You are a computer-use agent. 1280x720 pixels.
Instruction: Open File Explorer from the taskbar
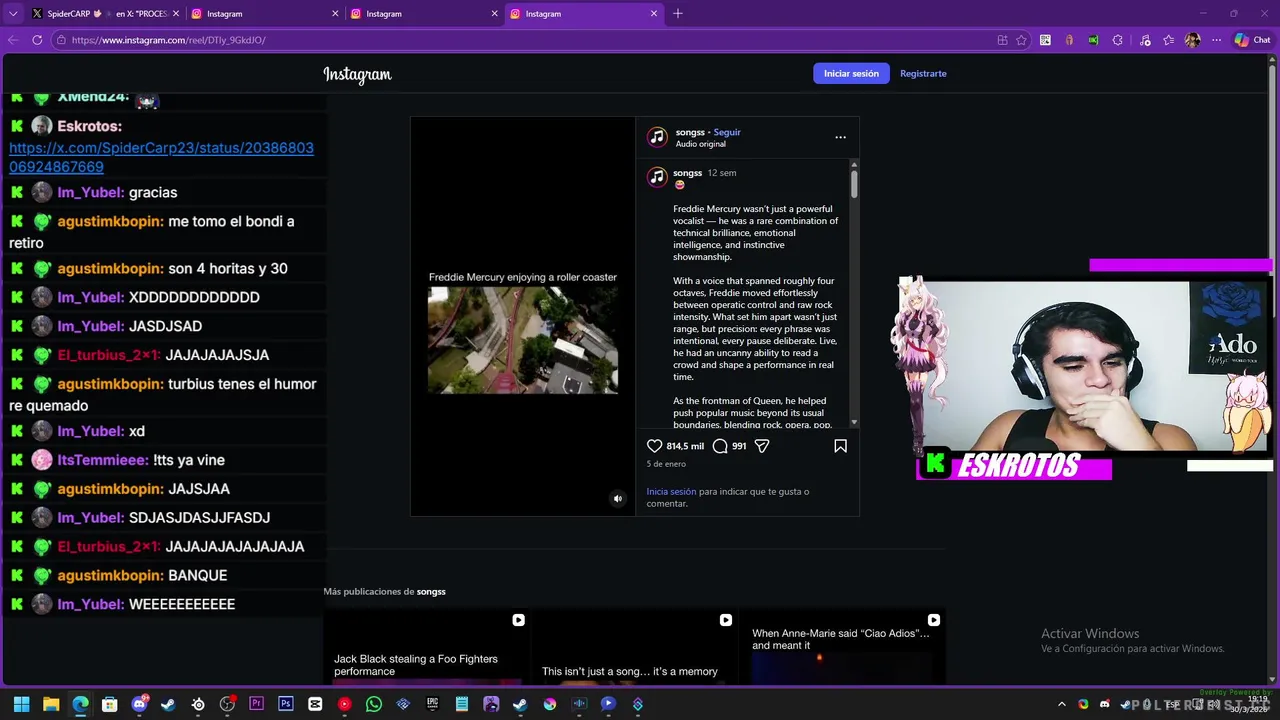pyautogui.click(x=51, y=704)
